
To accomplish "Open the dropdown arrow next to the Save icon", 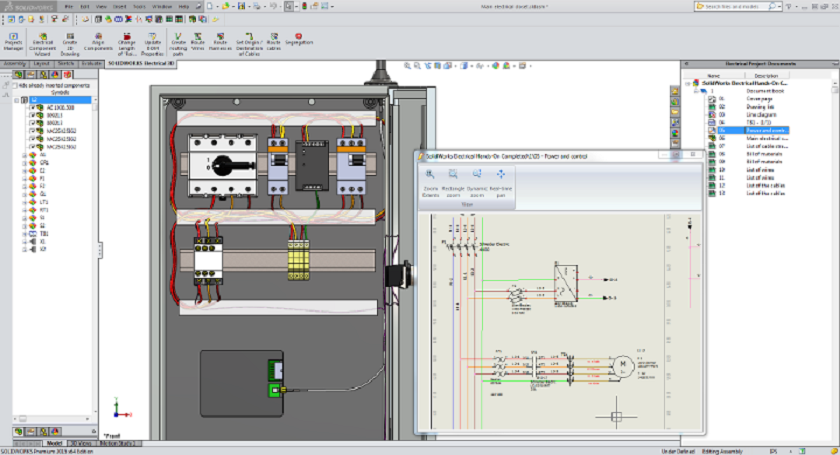I will pyautogui.click(x=249, y=6).
